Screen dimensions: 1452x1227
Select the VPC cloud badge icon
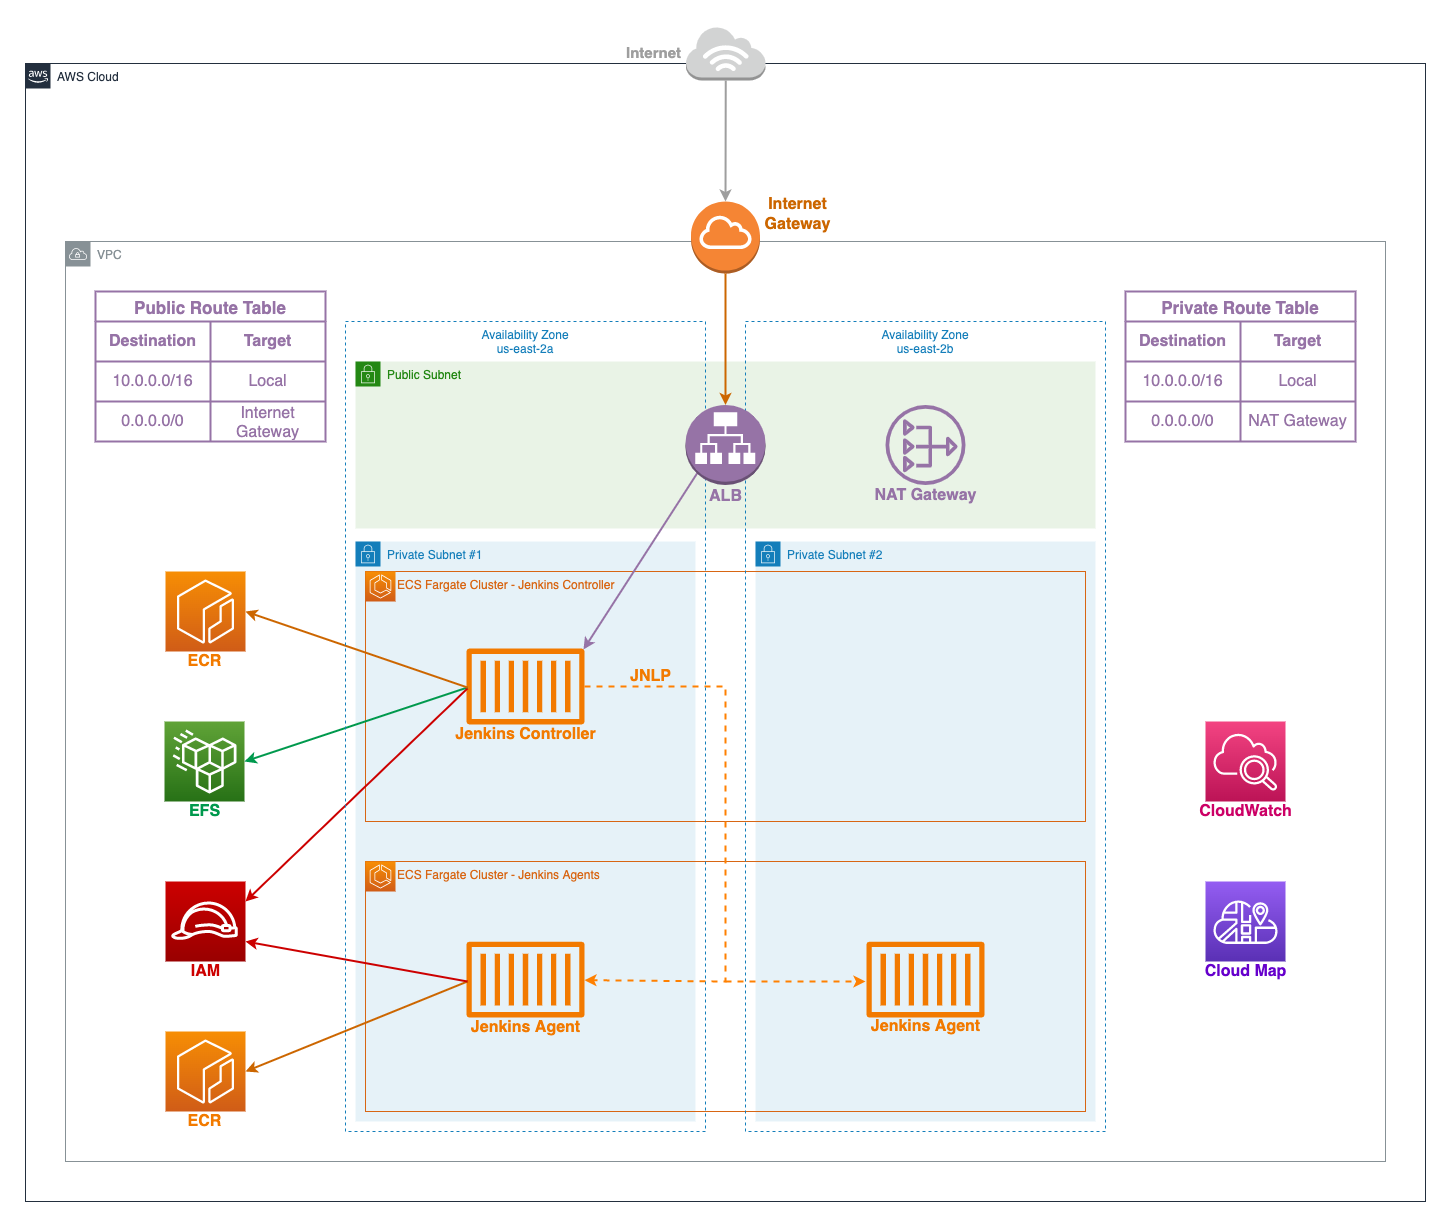78,254
